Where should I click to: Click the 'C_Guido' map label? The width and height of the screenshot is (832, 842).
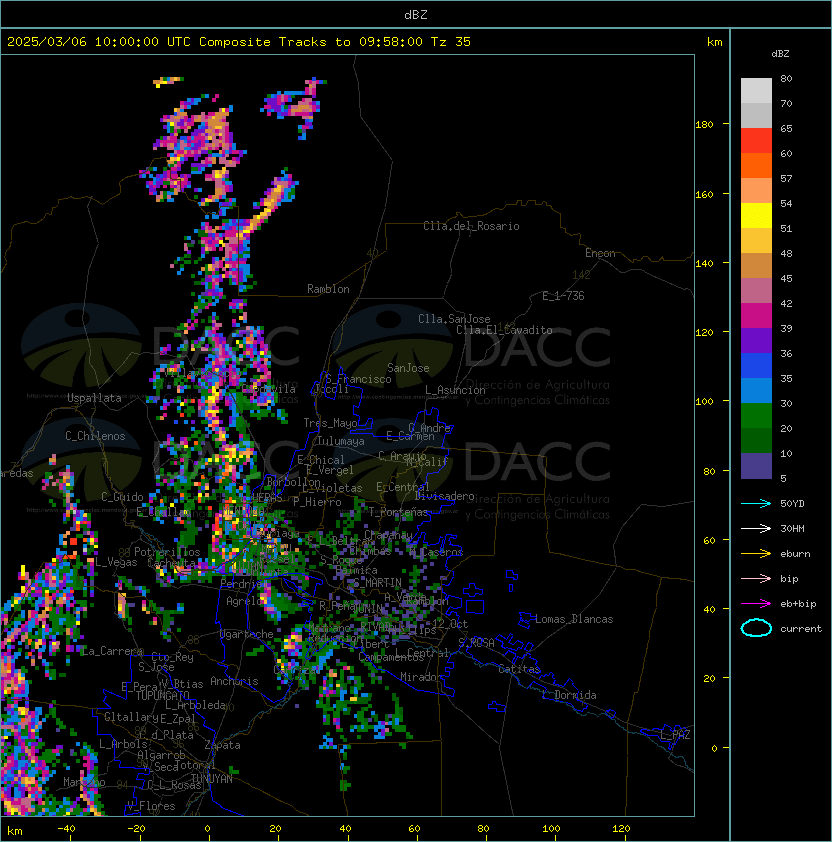pos(122,497)
